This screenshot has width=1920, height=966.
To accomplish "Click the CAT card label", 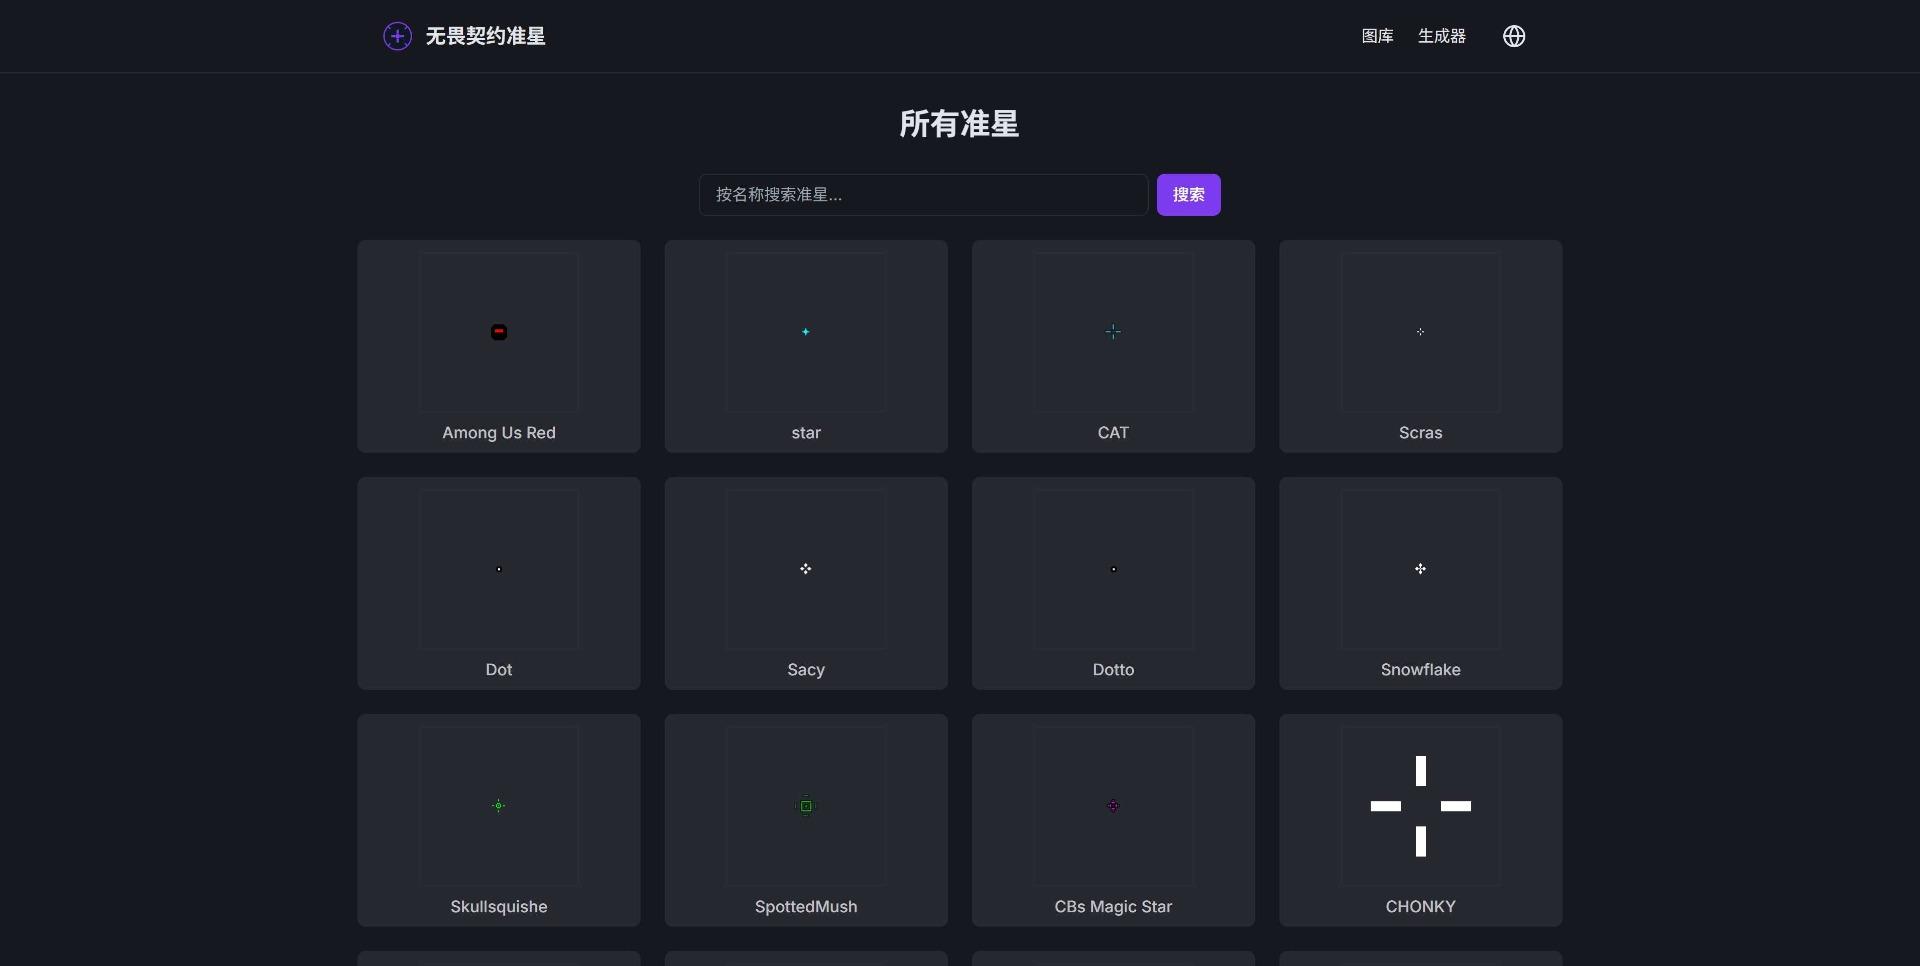I will tap(1113, 432).
